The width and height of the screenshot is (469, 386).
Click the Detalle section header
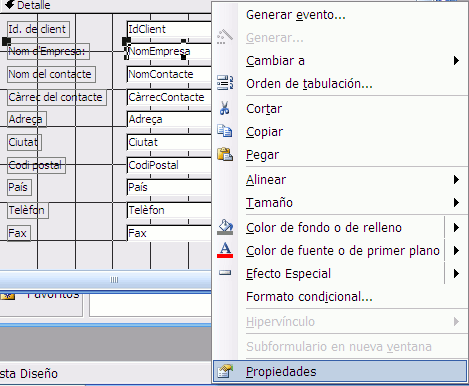34,5
